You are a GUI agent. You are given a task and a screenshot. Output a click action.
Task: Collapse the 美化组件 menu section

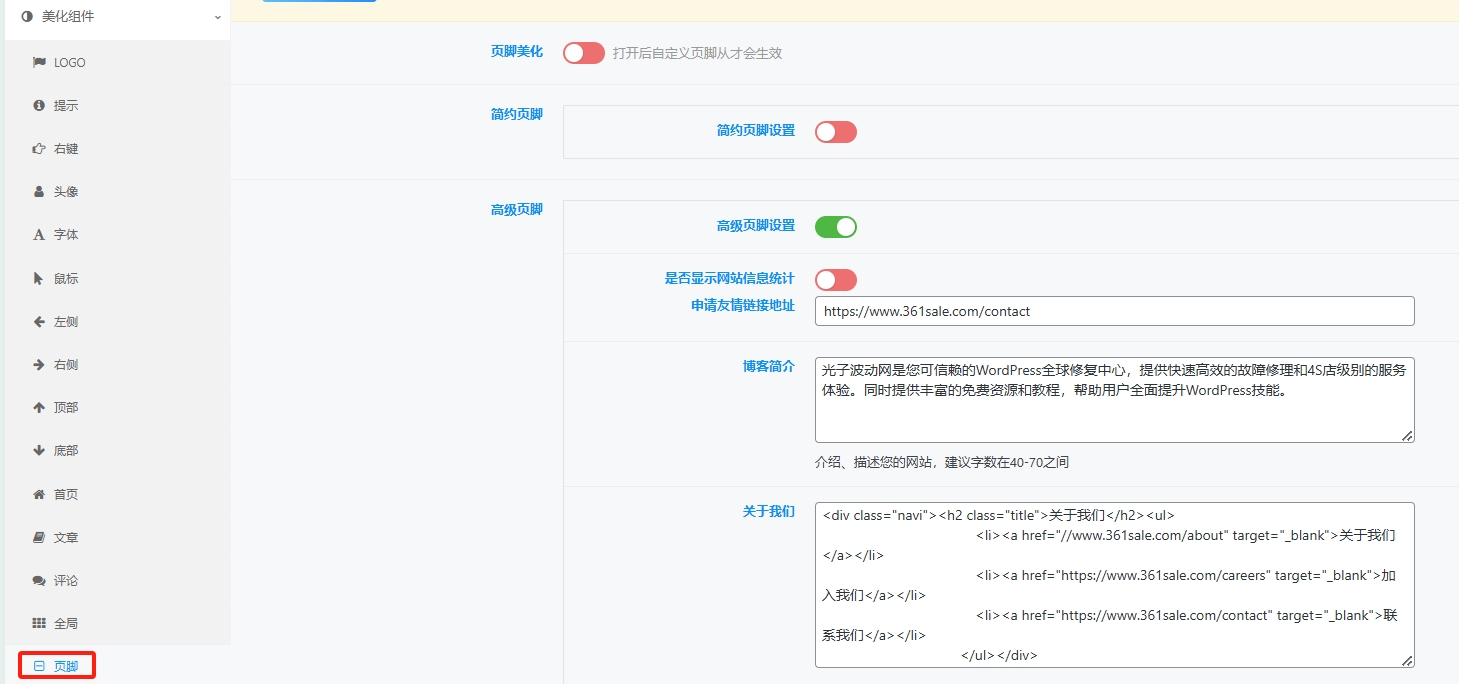[117, 17]
